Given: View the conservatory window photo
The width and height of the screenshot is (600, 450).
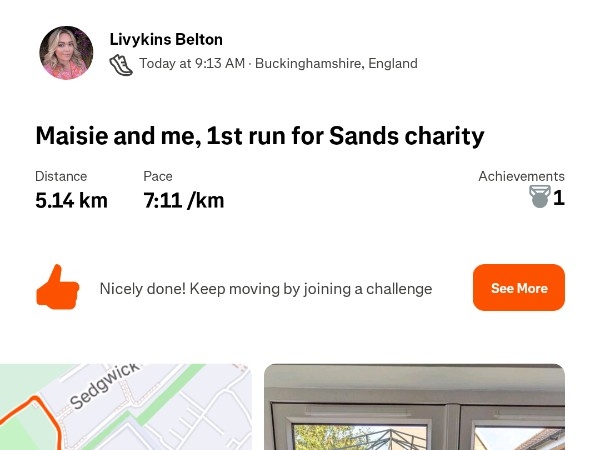Looking at the screenshot, I should click(x=414, y=407).
